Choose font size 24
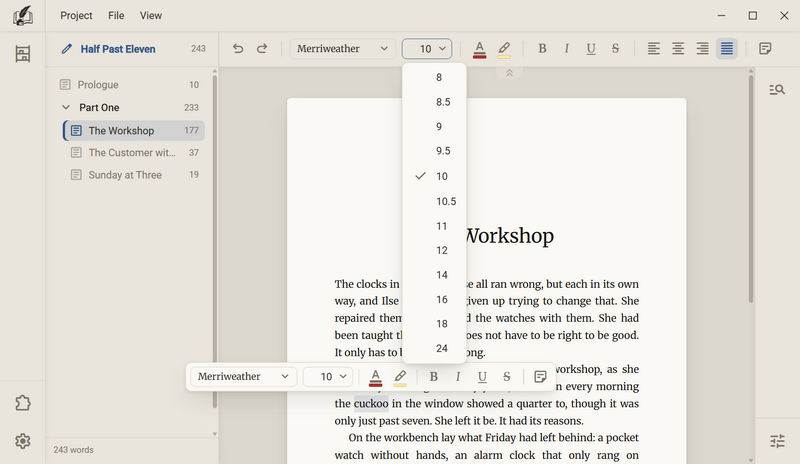Image resolution: width=800 pixels, height=464 pixels. tap(434, 348)
